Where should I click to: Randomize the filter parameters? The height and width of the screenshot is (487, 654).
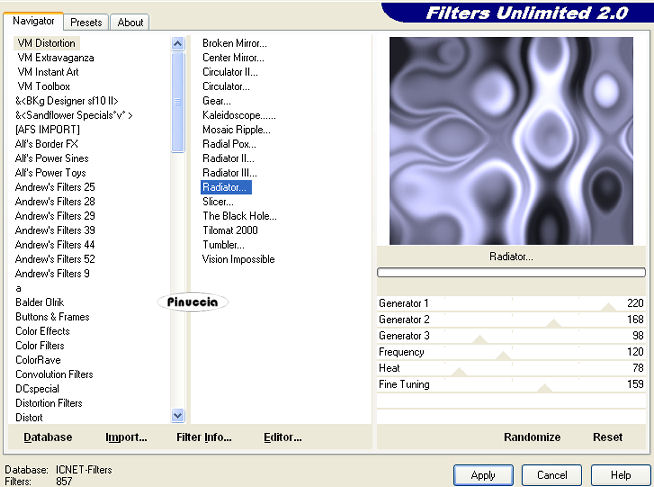click(532, 437)
